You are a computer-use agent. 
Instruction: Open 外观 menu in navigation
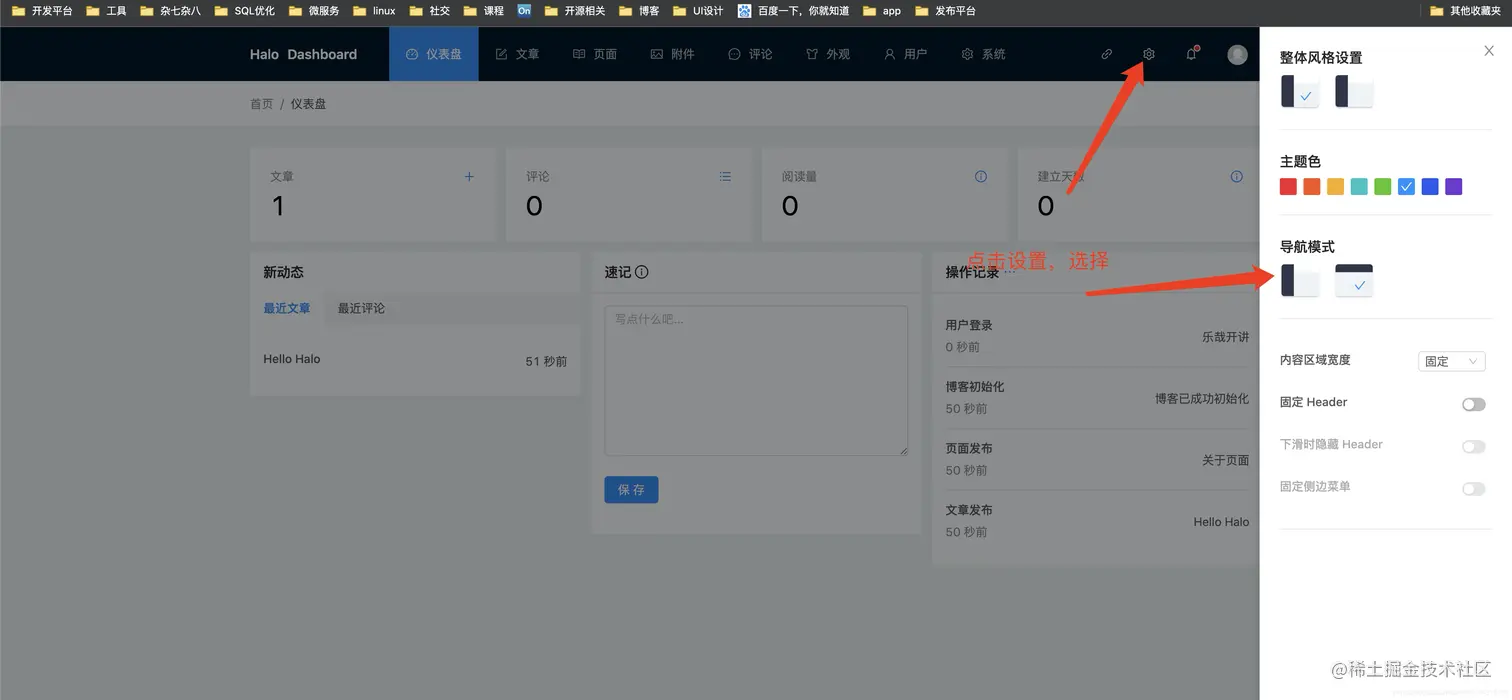828,54
